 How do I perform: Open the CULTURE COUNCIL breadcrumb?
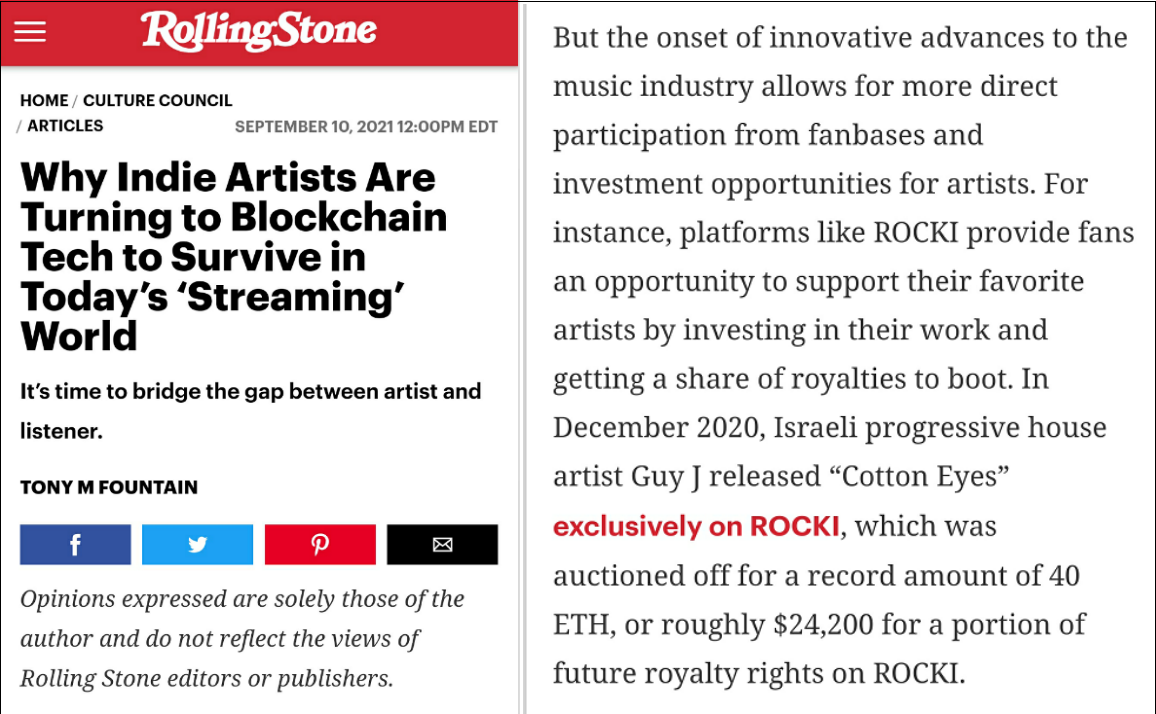pyautogui.click(x=158, y=100)
